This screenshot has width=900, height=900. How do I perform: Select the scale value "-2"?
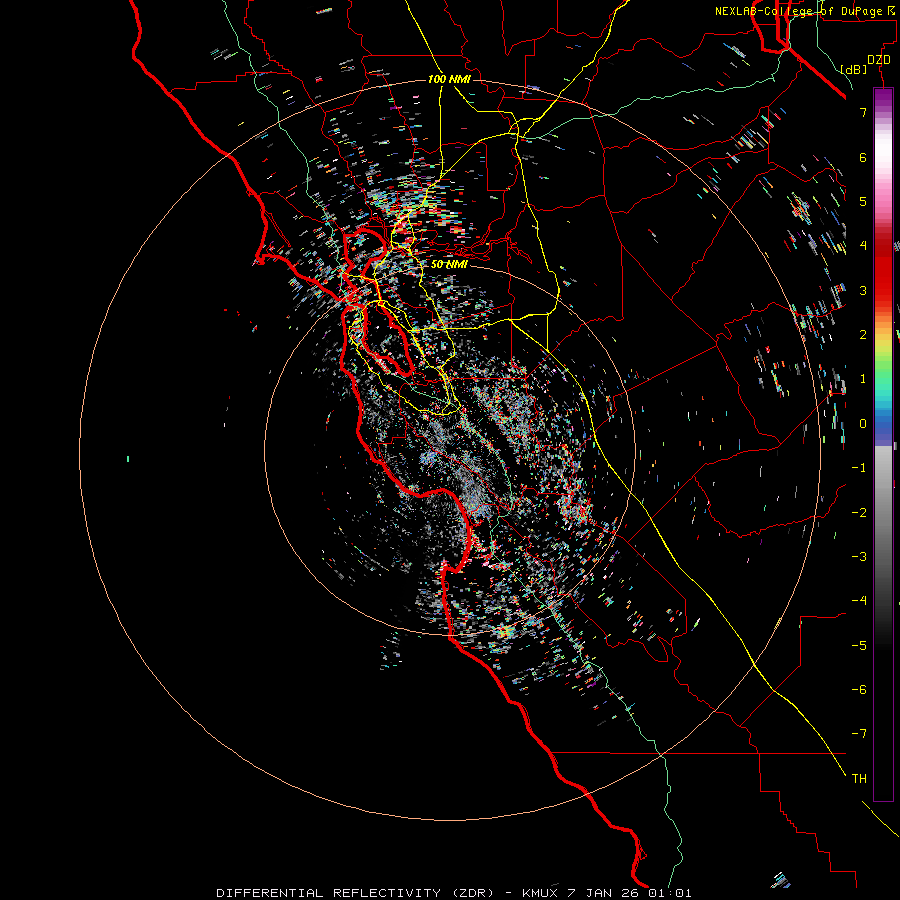tap(859, 513)
